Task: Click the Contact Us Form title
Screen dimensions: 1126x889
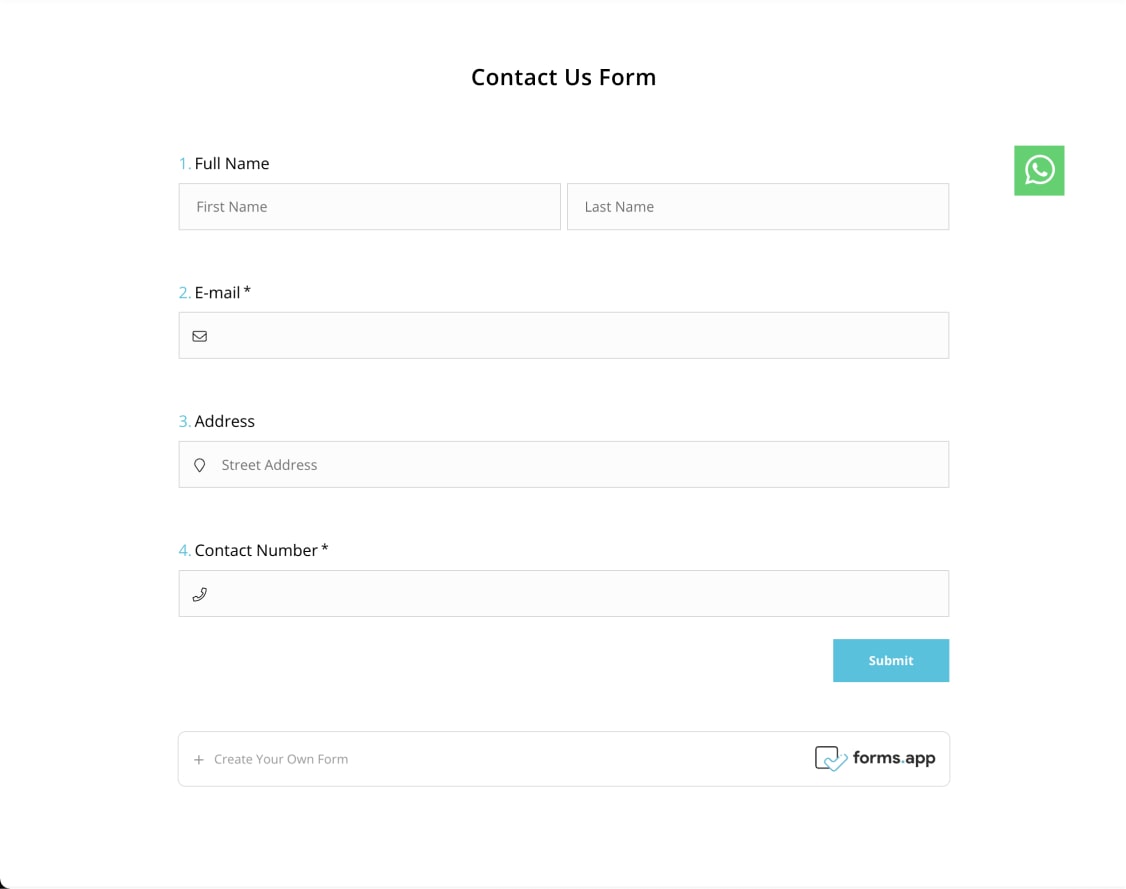Action: (563, 77)
